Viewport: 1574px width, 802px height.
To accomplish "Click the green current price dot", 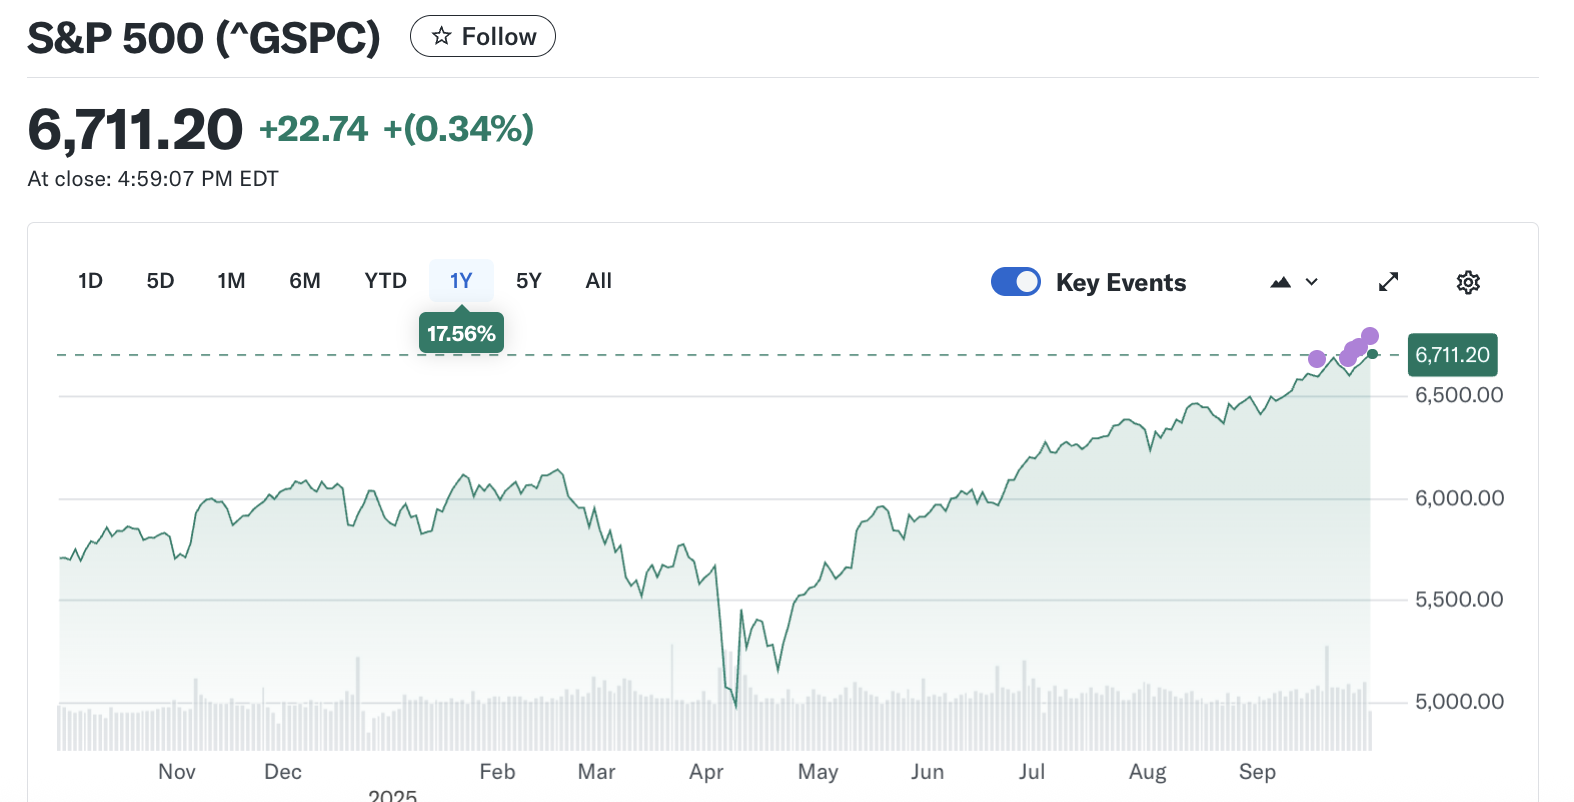I will coord(1373,354).
